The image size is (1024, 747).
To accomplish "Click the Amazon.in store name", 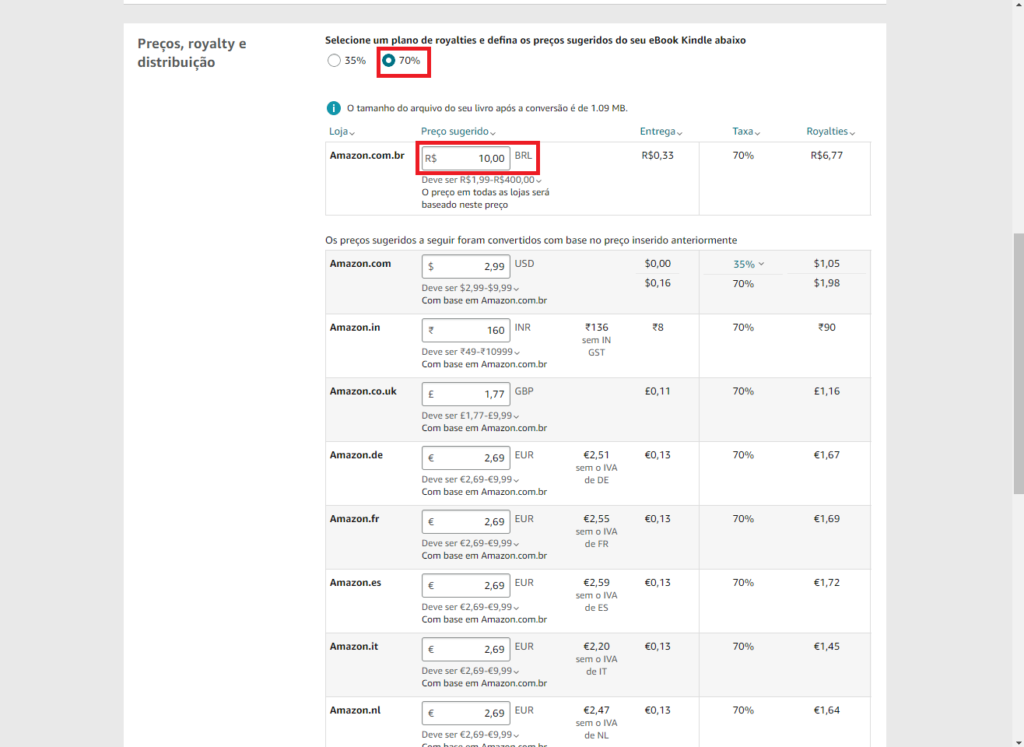I will [355, 328].
